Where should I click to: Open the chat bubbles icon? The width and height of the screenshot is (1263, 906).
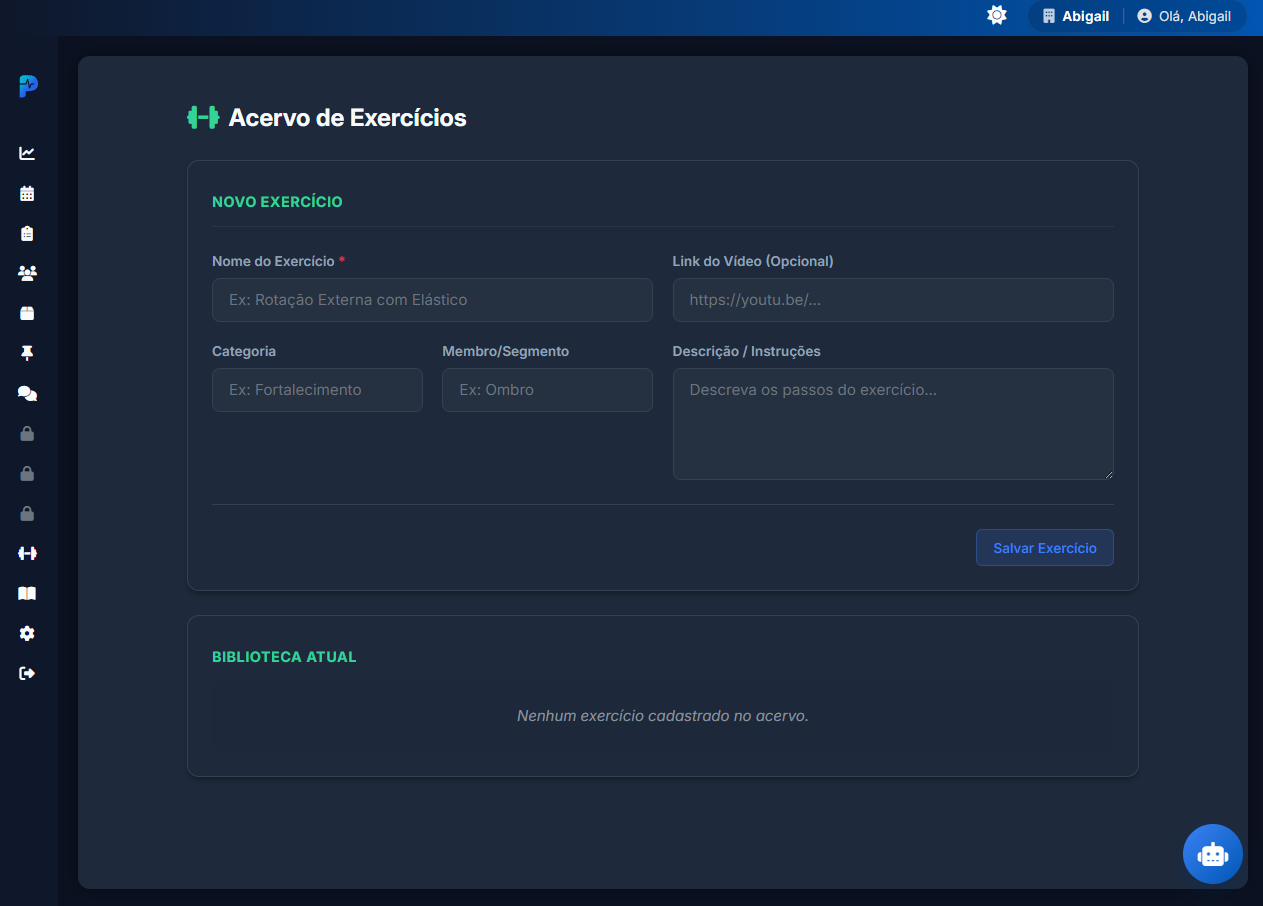coord(27,393)
